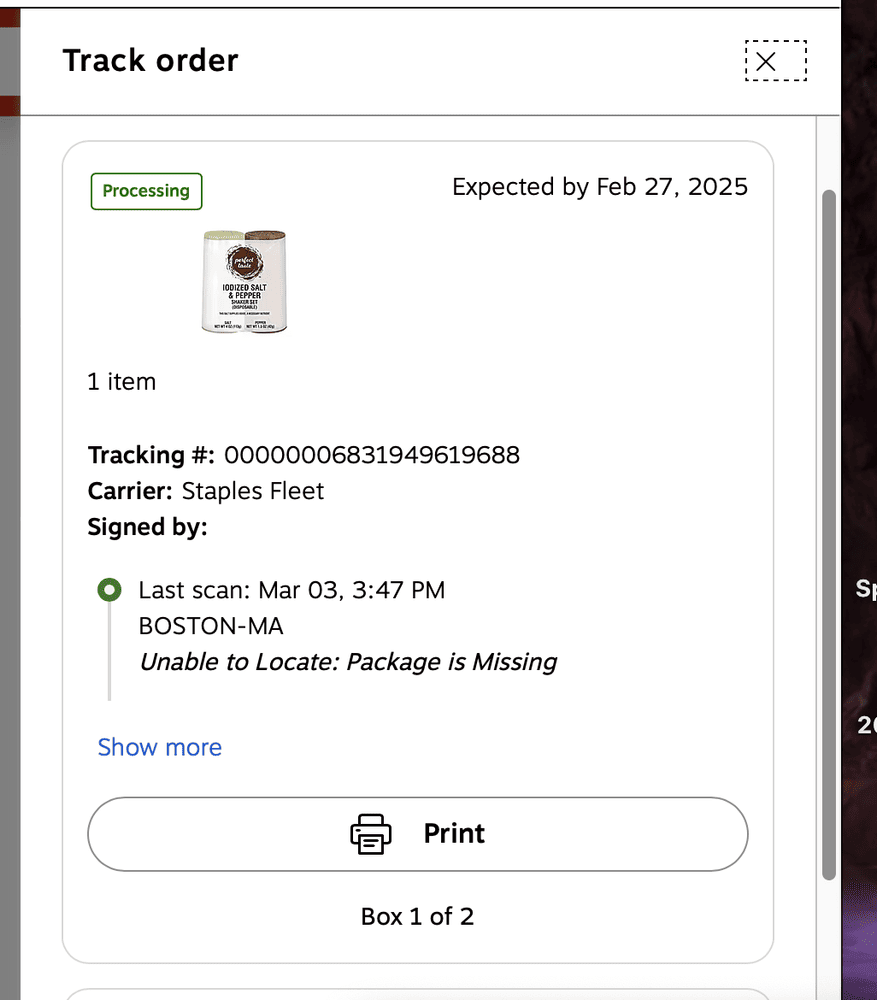Click the BOSTON-MA scan location
Viewport: 877px width, 1000px height.
(x=211, y=626)
